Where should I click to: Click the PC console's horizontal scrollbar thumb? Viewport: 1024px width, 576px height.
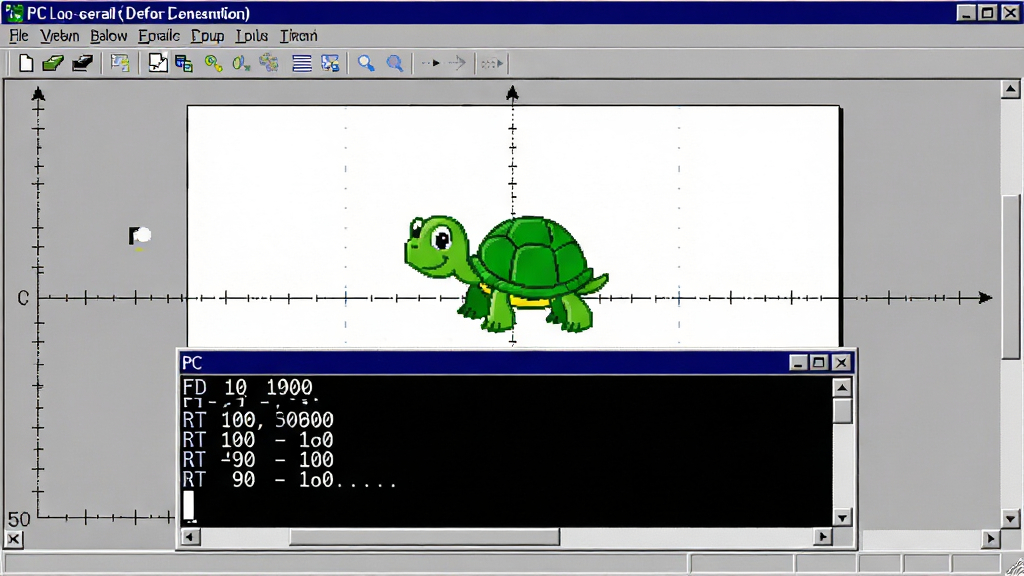[424, 537]
